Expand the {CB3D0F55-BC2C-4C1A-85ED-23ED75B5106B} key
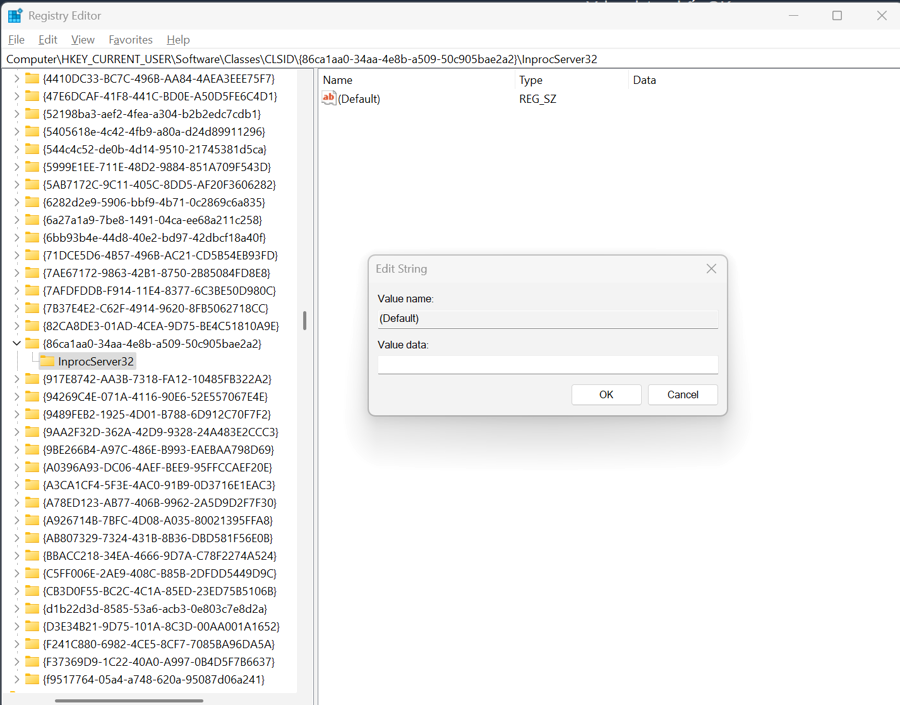The width and height of the screenshot is (900, 705). coord(16,591)
